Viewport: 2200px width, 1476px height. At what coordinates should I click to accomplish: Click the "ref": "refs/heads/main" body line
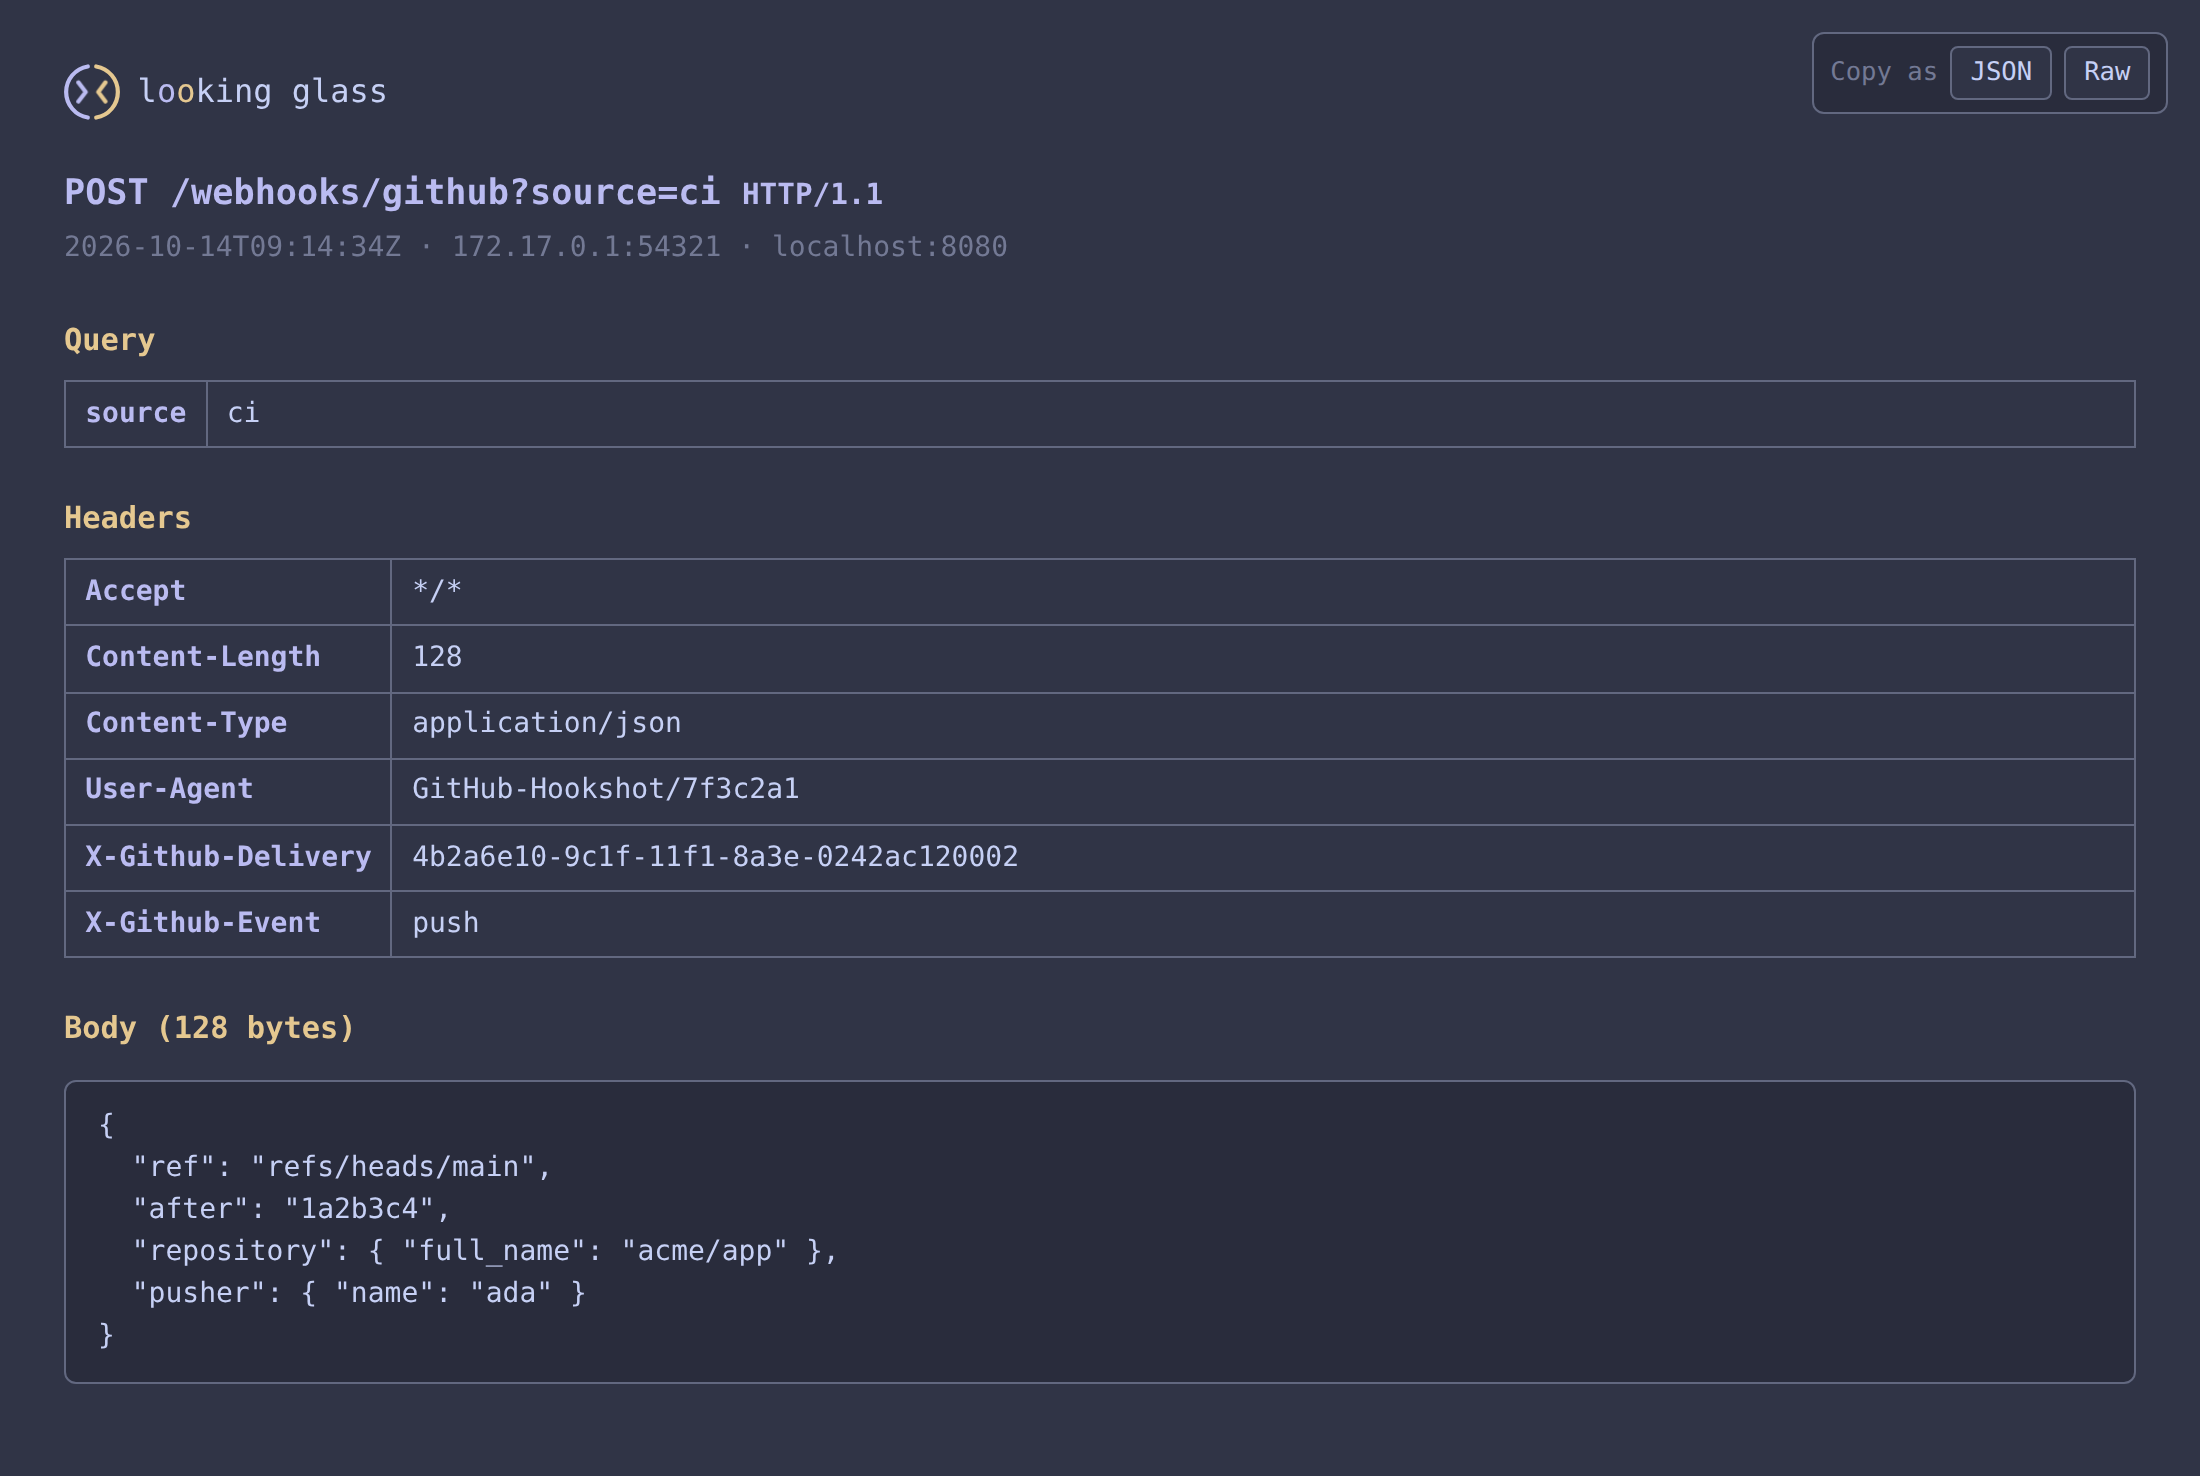(342, 1167)
